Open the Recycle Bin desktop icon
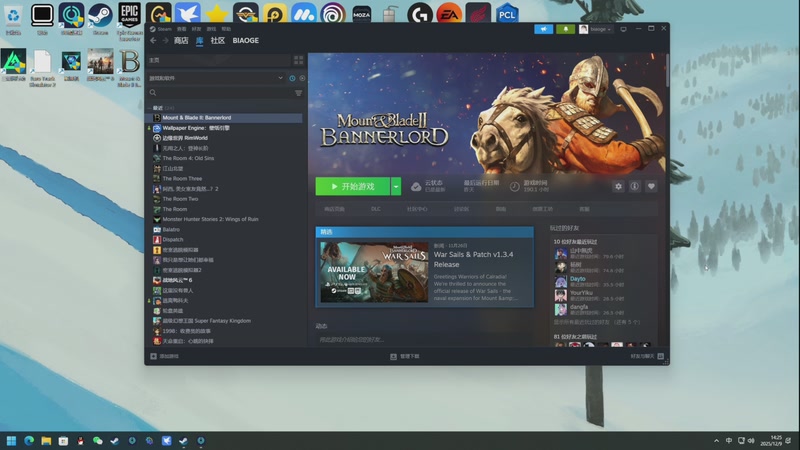The height and width of the screenshot is (450, 800). [13, 17]
